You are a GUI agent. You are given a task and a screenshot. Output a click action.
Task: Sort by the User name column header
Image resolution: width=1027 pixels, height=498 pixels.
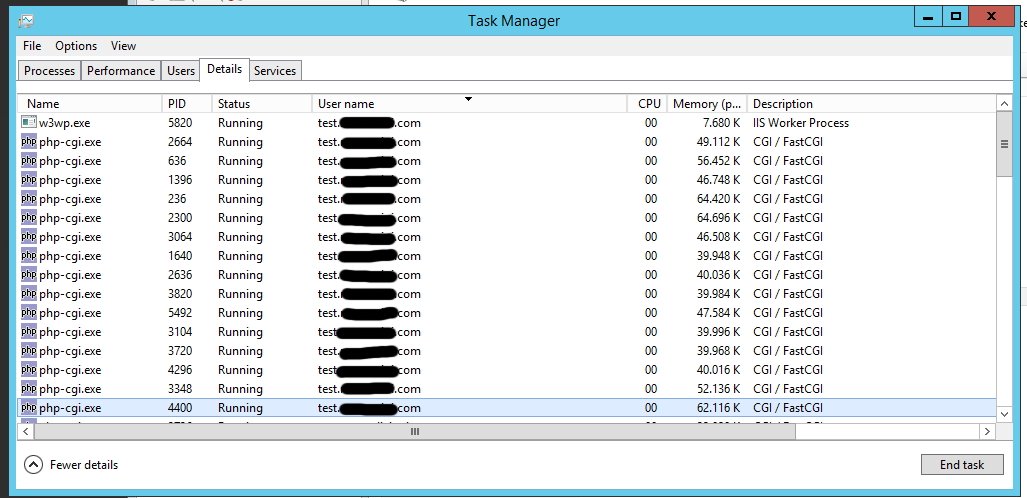[x=470, y=104]
